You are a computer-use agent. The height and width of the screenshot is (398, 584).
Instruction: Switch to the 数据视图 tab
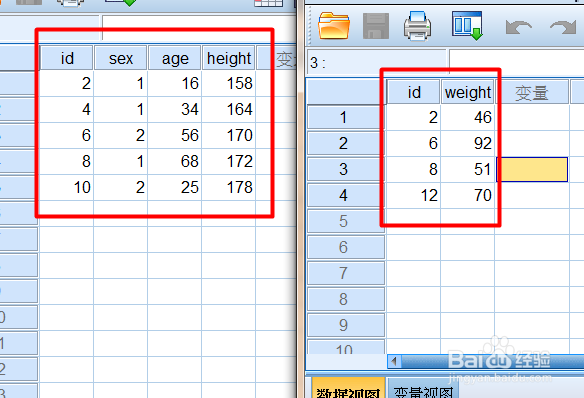348,389
